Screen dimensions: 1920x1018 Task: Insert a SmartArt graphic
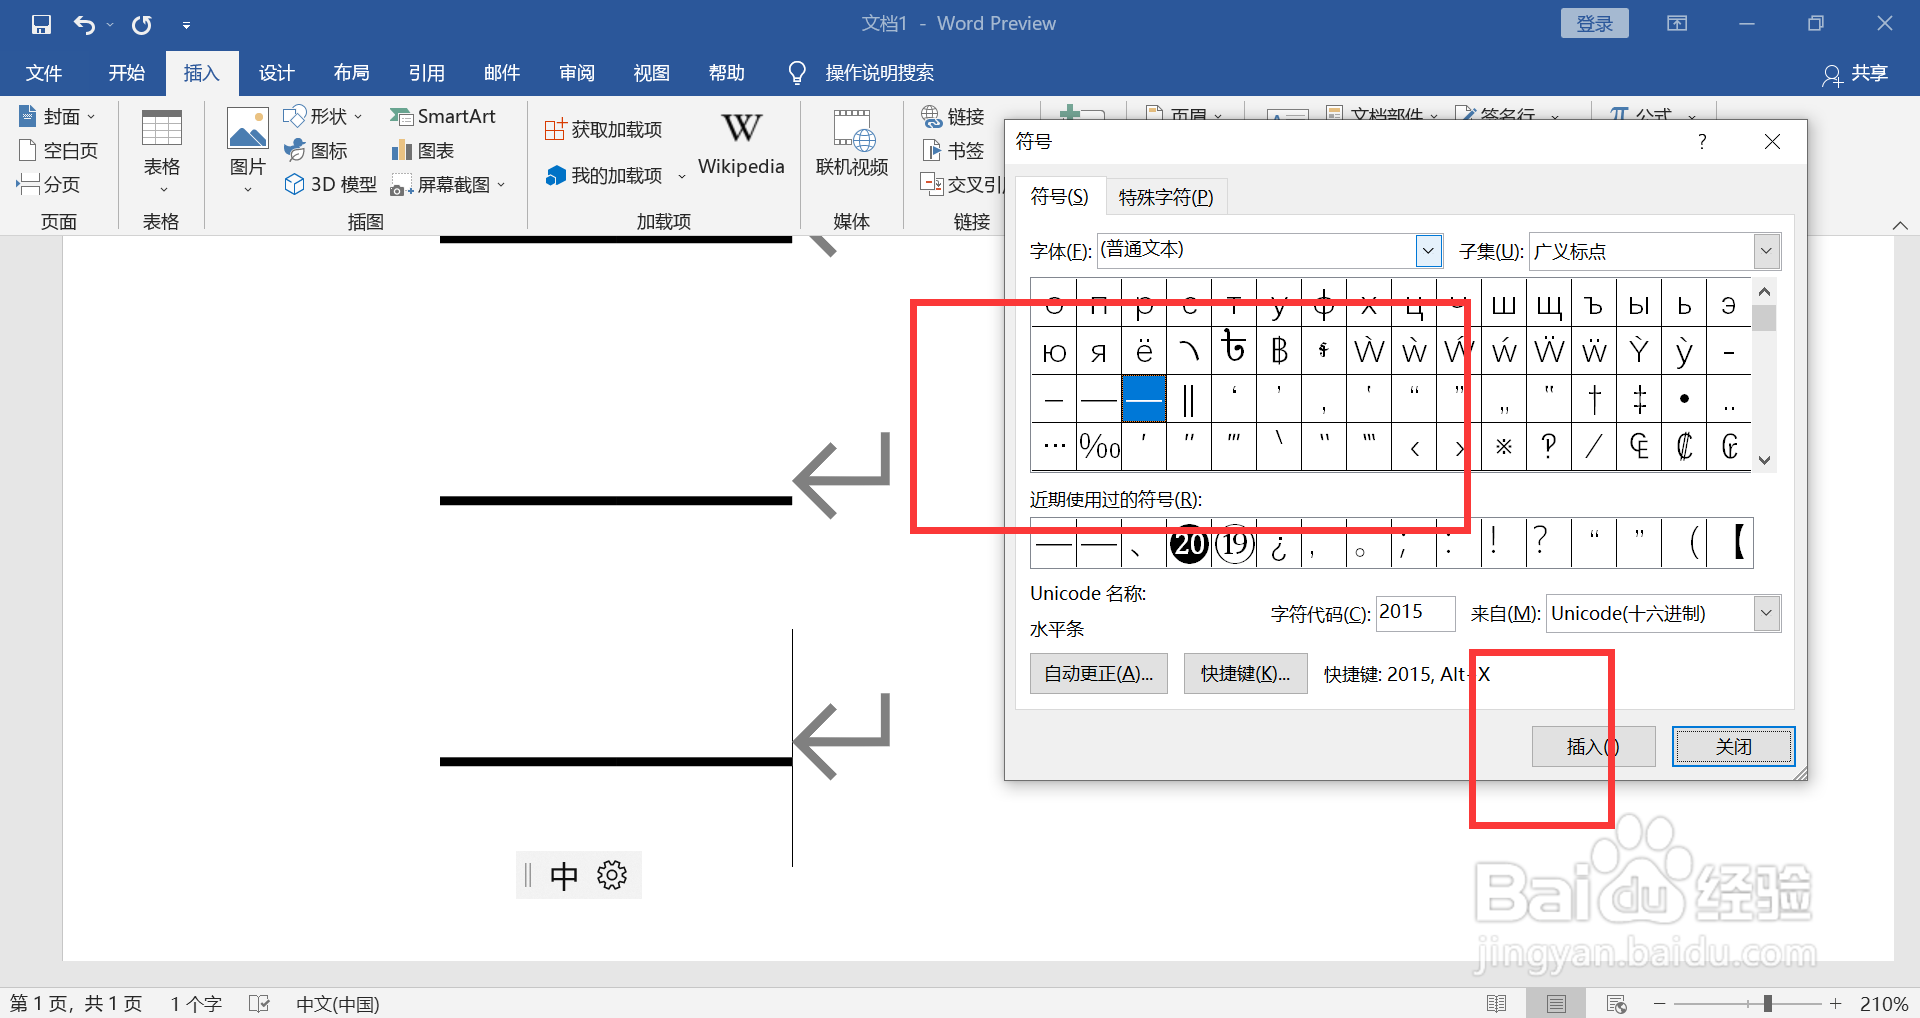tap(444, 116)
